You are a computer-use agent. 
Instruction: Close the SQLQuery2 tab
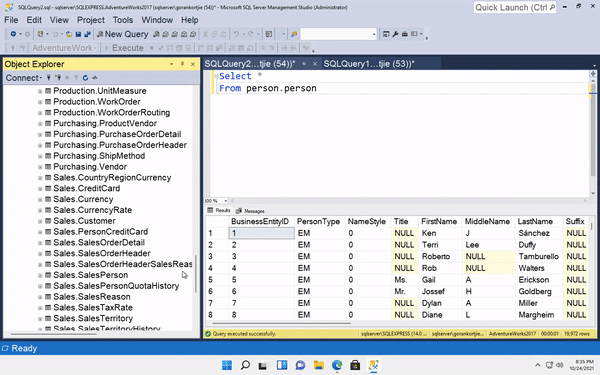tap(315, 64)
